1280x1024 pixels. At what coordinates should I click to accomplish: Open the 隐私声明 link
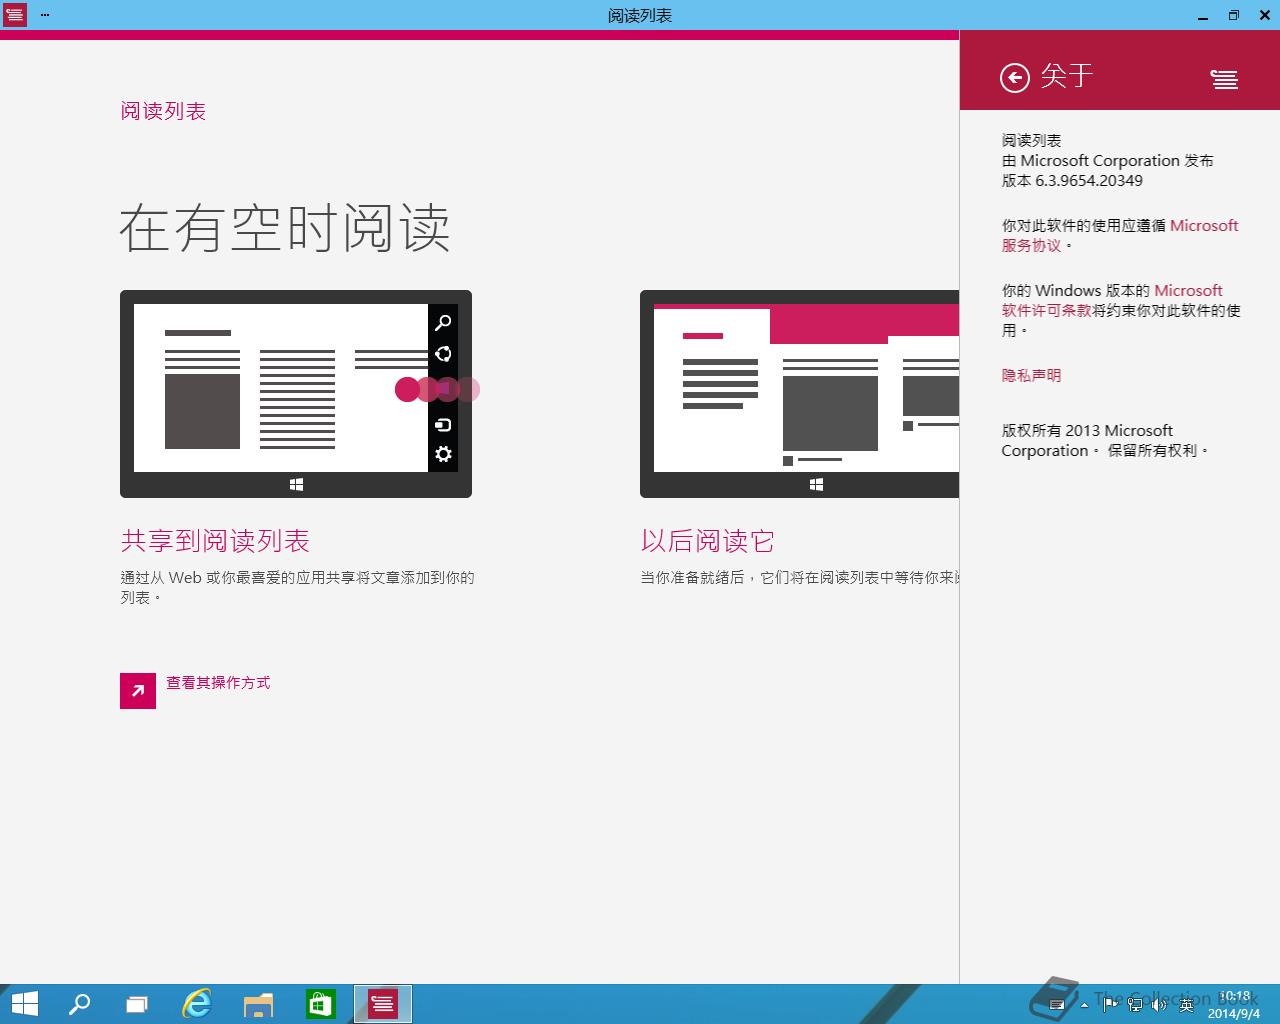click(x=1031, y=375)
